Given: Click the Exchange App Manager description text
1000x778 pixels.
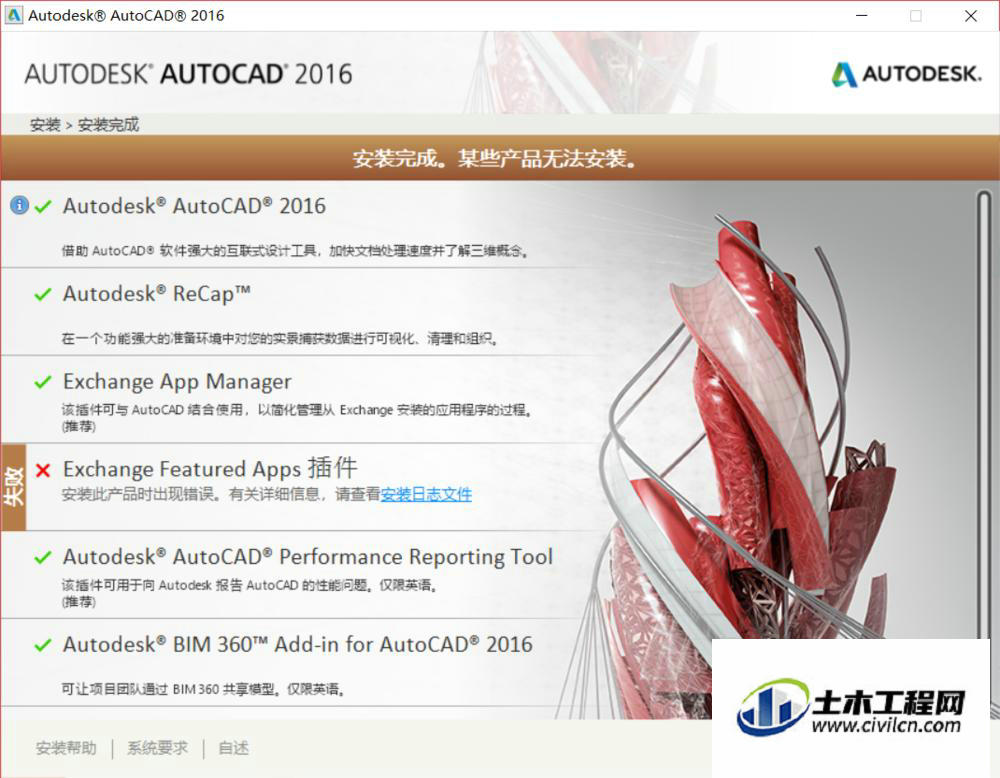Looking at the screenshot, I should tap(297, 417).
